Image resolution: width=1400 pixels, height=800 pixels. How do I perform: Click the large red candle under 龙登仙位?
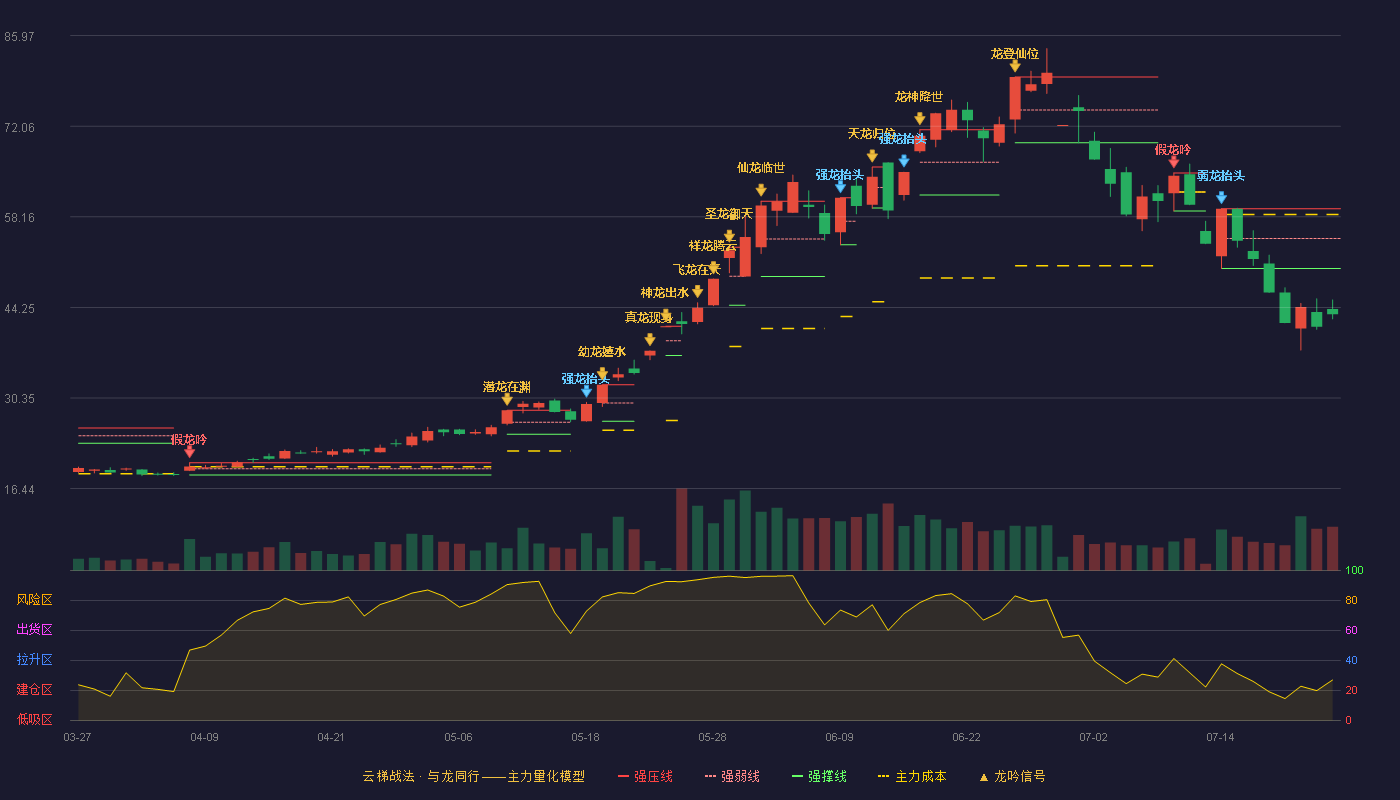click(x=1015, y=98)
